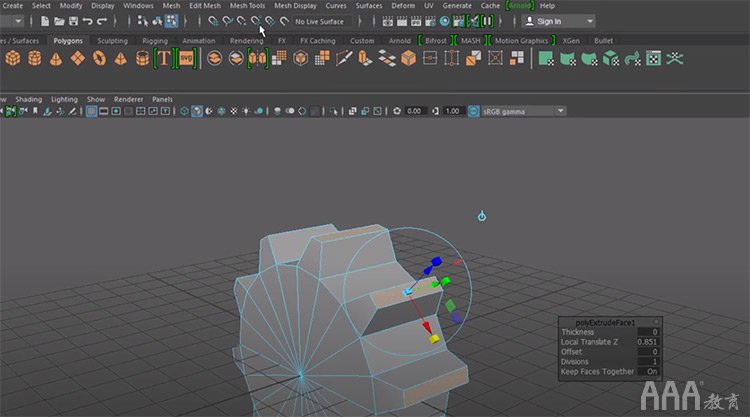750x417 pixels.
Task: Switch to the XGen shelf tab
Action: pyautogui.click(x=571, y=41)
